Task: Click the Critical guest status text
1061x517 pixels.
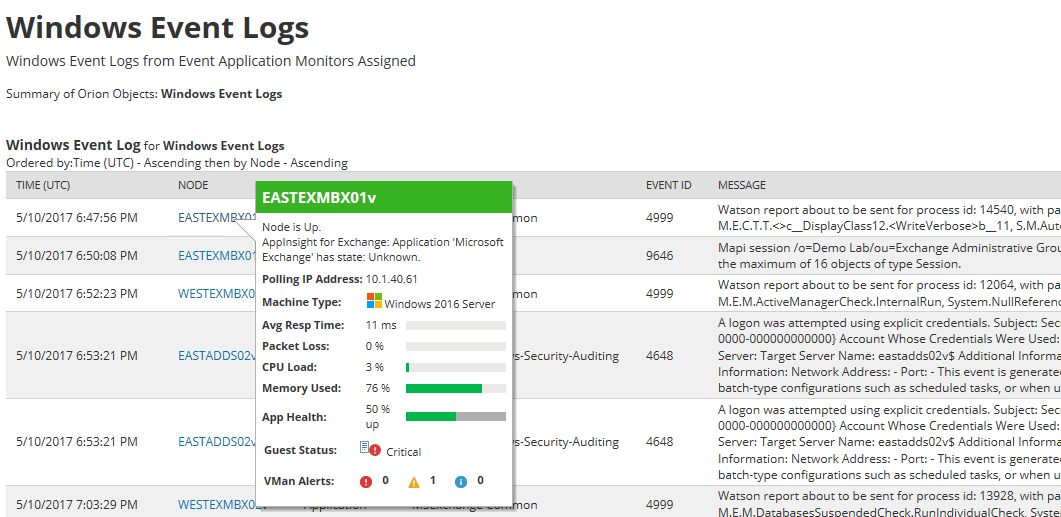Action: pyautogui.click(x=403, y=452)
